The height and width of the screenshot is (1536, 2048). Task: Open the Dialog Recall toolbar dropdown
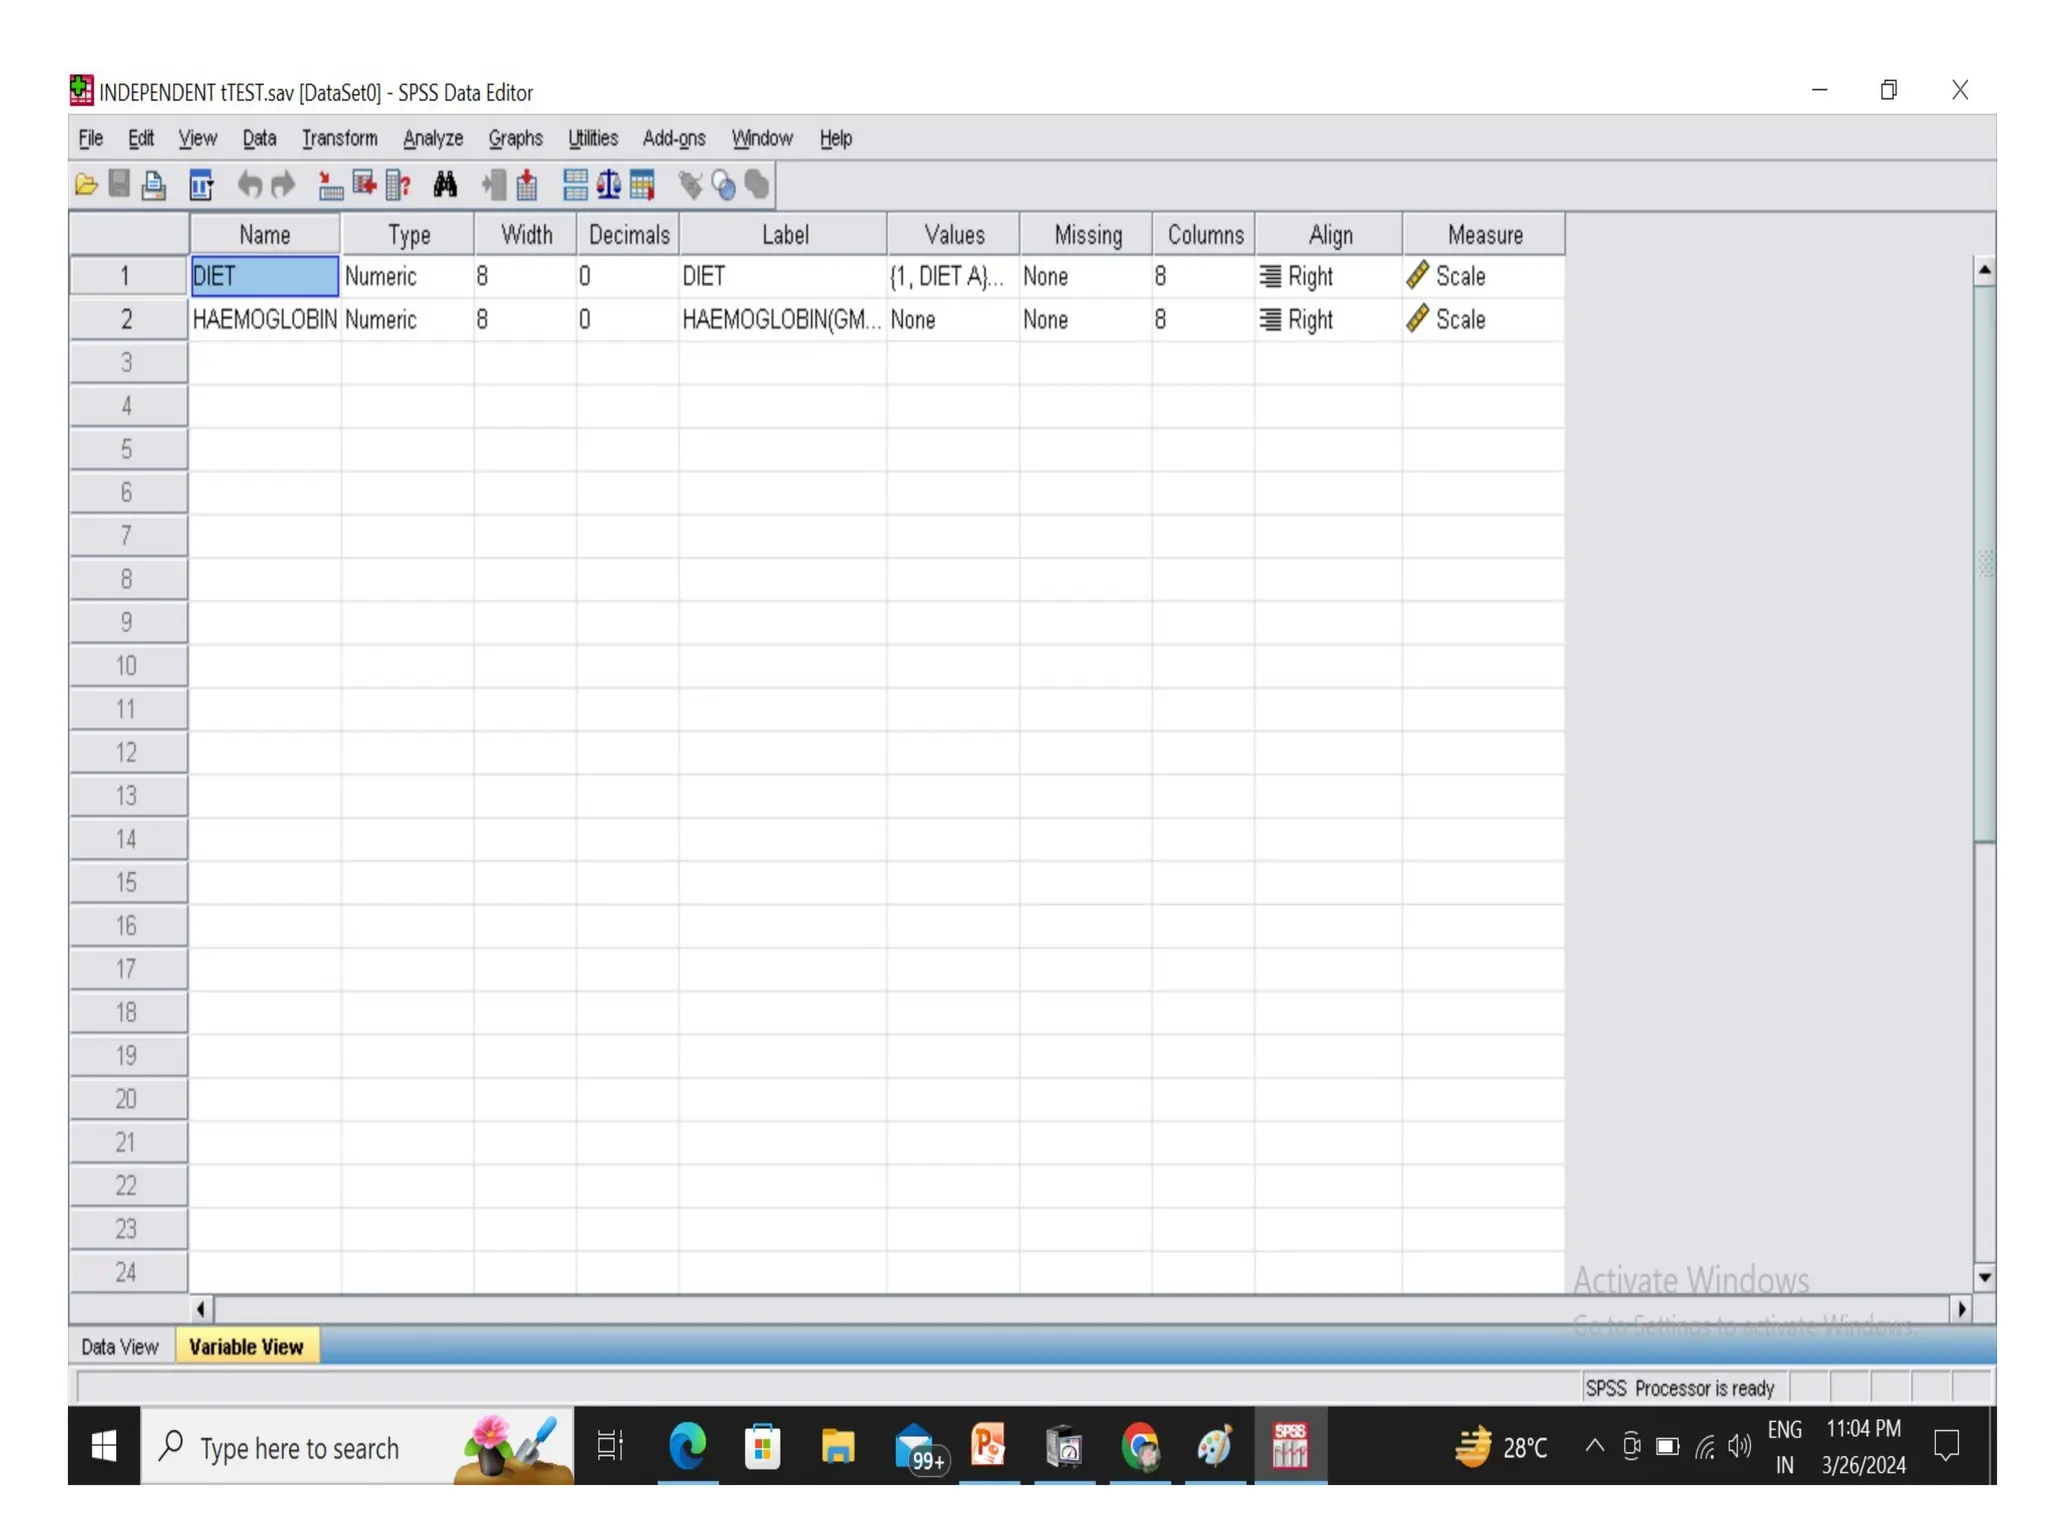tap(201, 185)
